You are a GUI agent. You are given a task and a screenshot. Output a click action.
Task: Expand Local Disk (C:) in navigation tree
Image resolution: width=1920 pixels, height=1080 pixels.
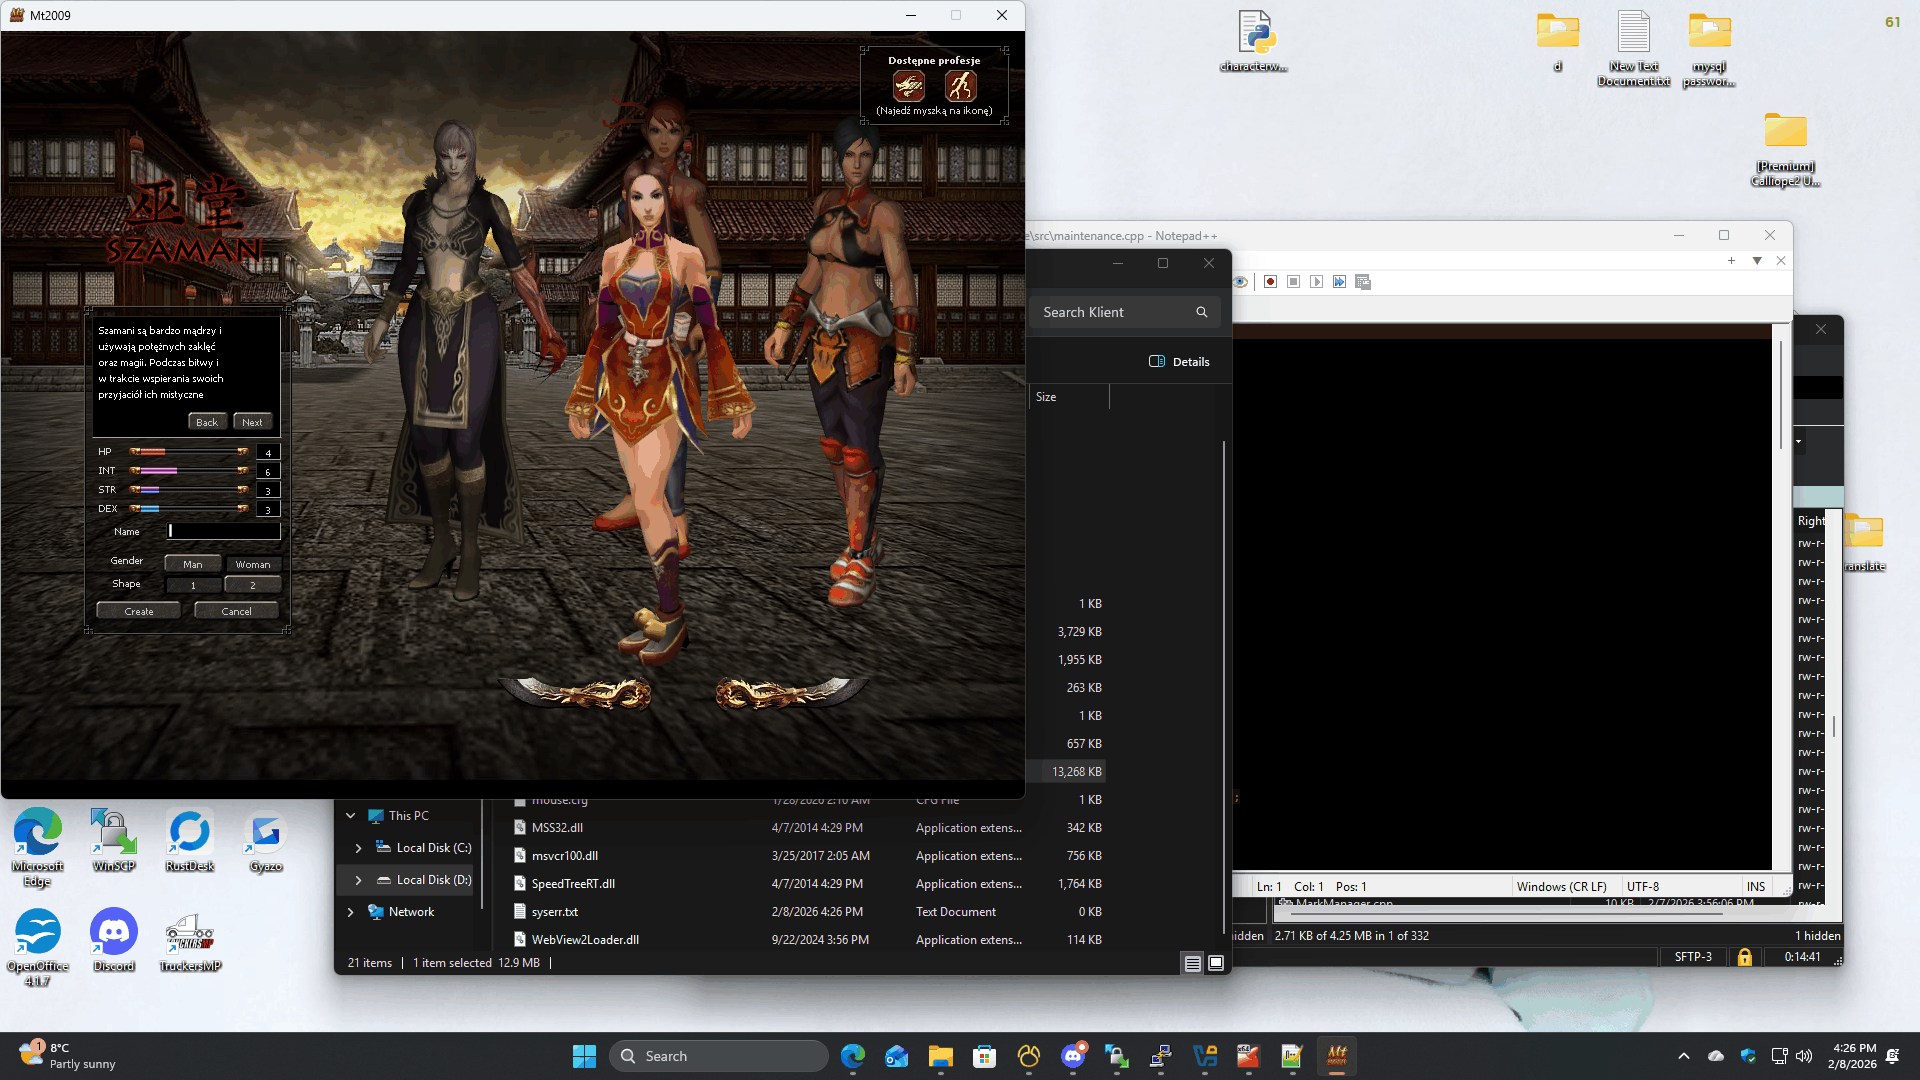pyautogui.click(x=358, y=848)
